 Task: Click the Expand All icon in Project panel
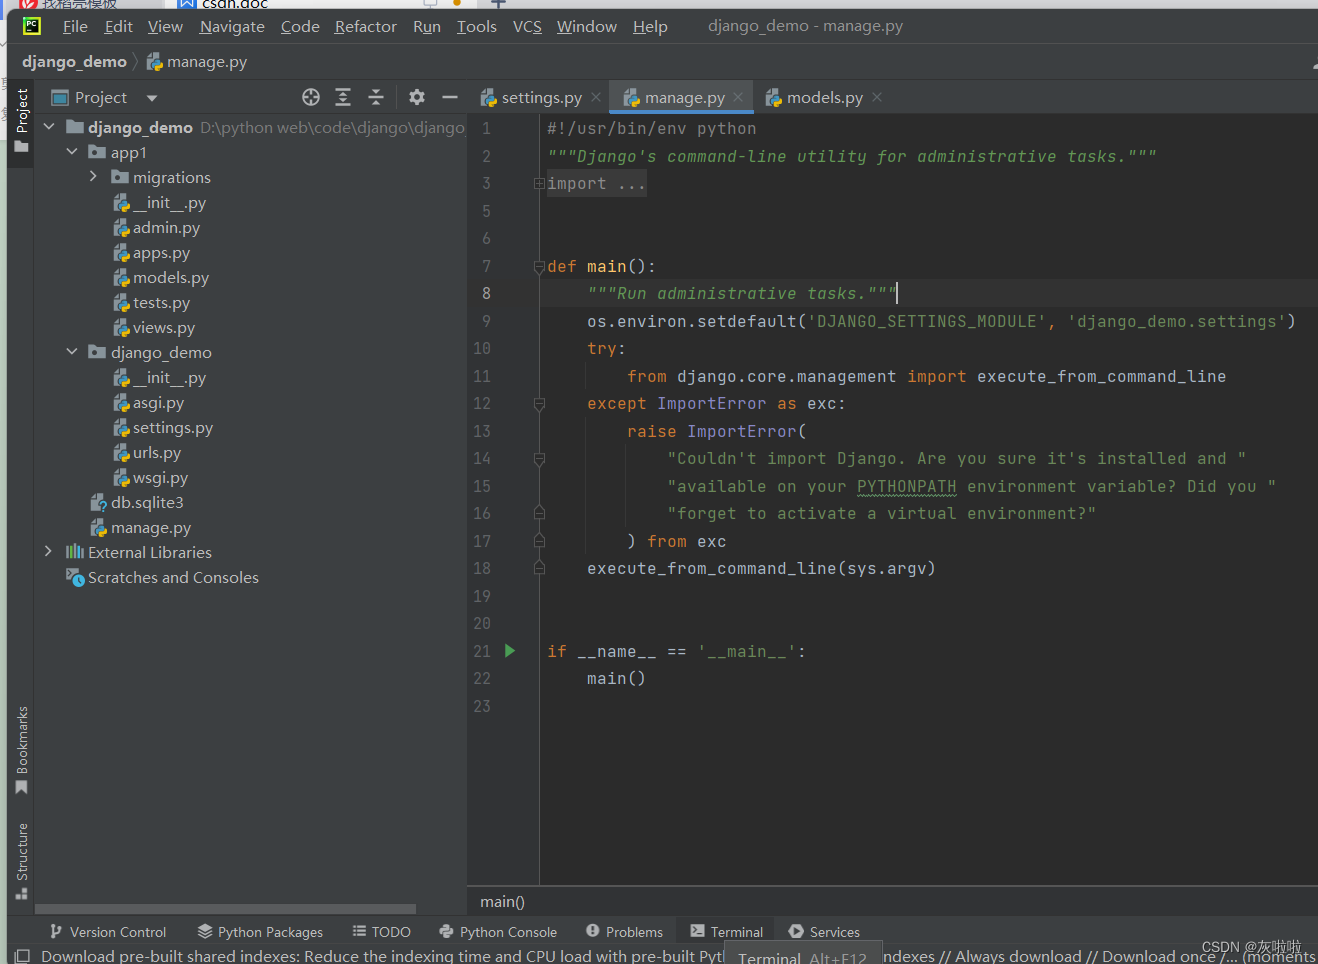point(343,97)
